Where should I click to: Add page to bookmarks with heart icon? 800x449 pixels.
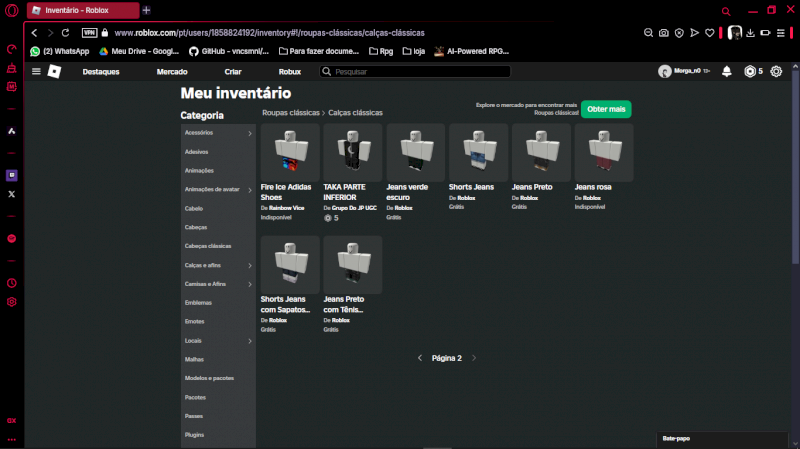pyautogui.click(x=710, y=33)
